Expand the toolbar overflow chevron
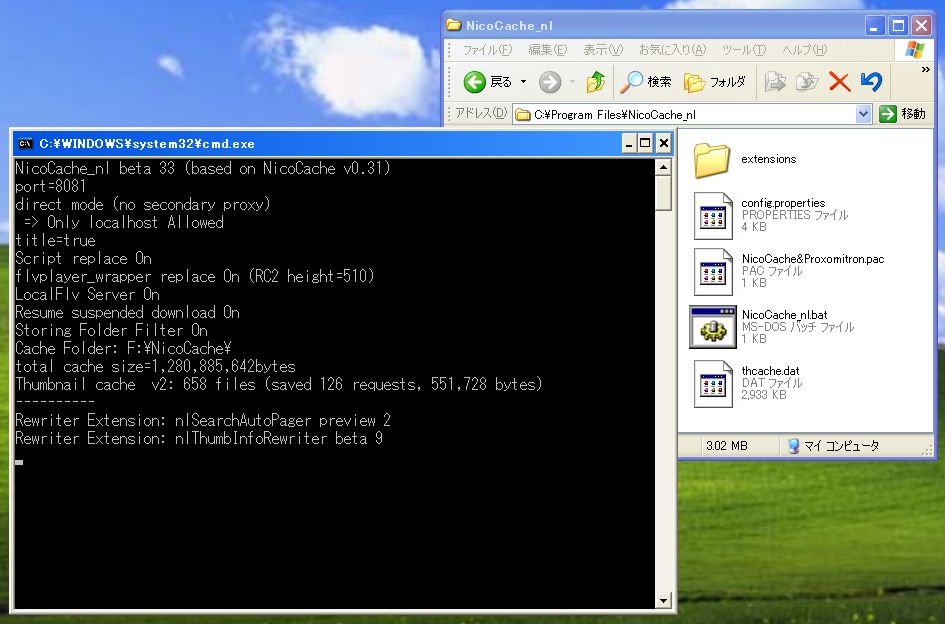Screen dimensions: 945x624 926,70
